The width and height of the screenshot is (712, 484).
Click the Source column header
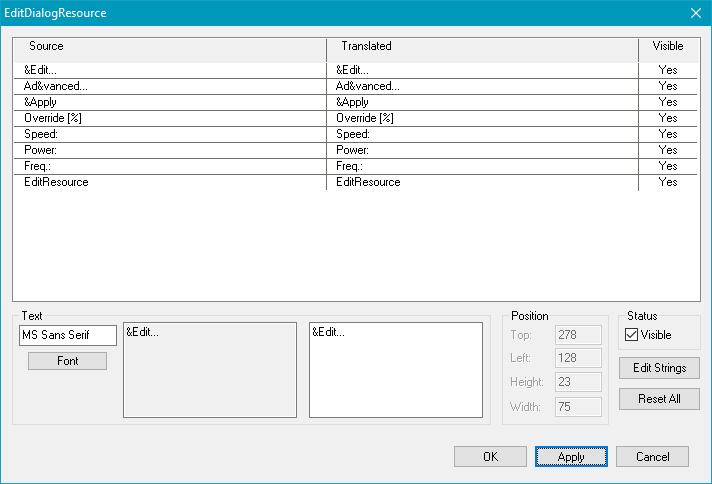pyautogui.click(x=170, y=46)
